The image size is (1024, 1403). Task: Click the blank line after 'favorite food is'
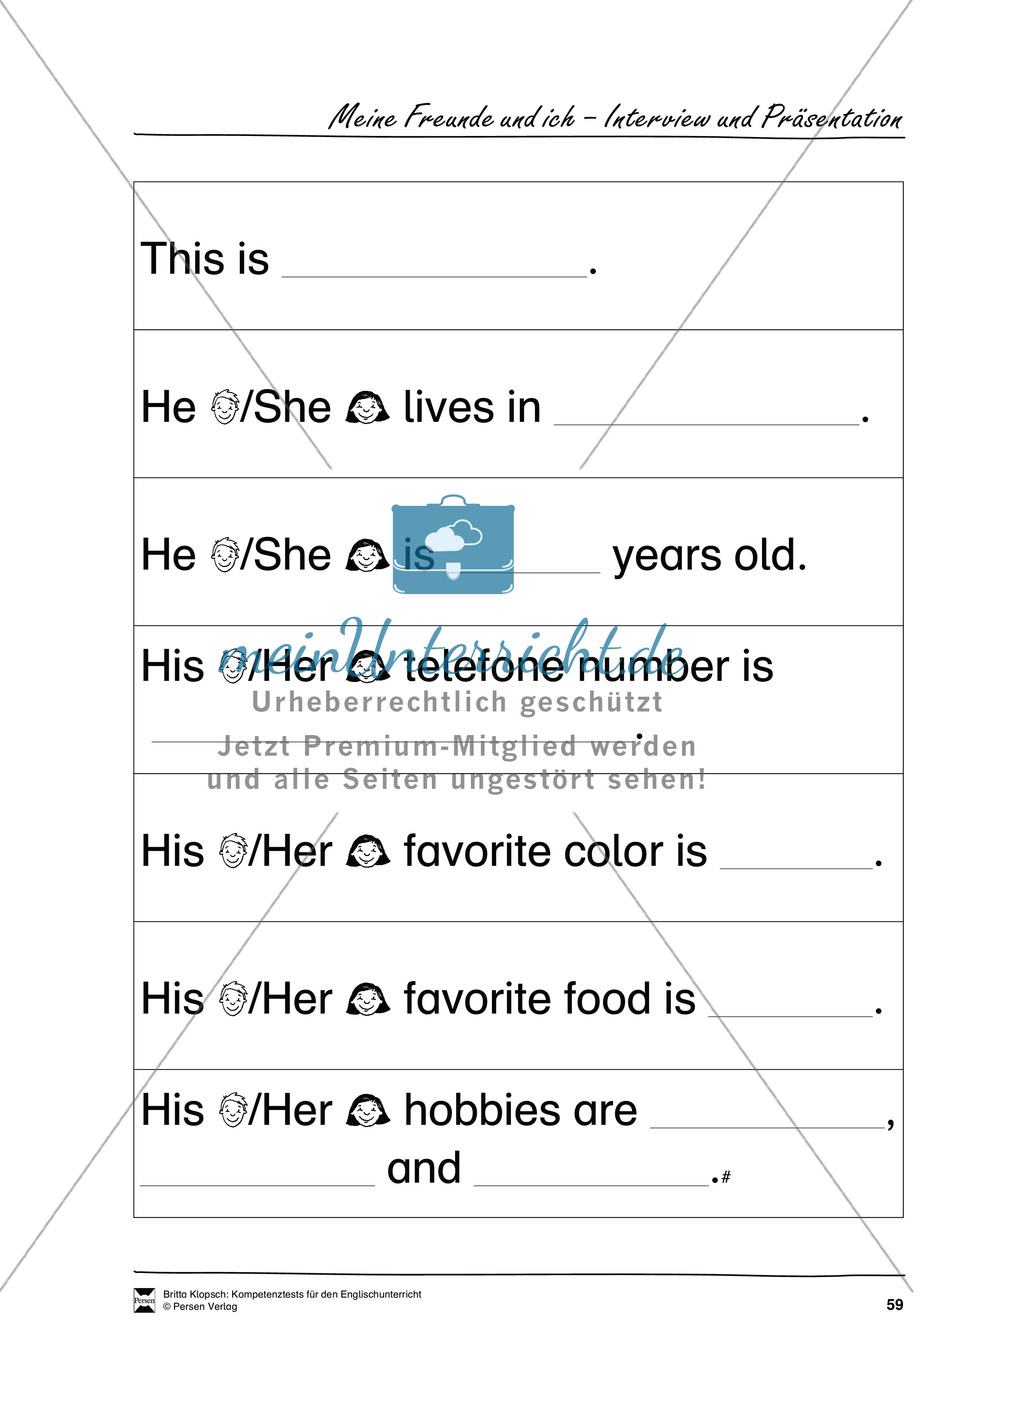pos(791,1016)
